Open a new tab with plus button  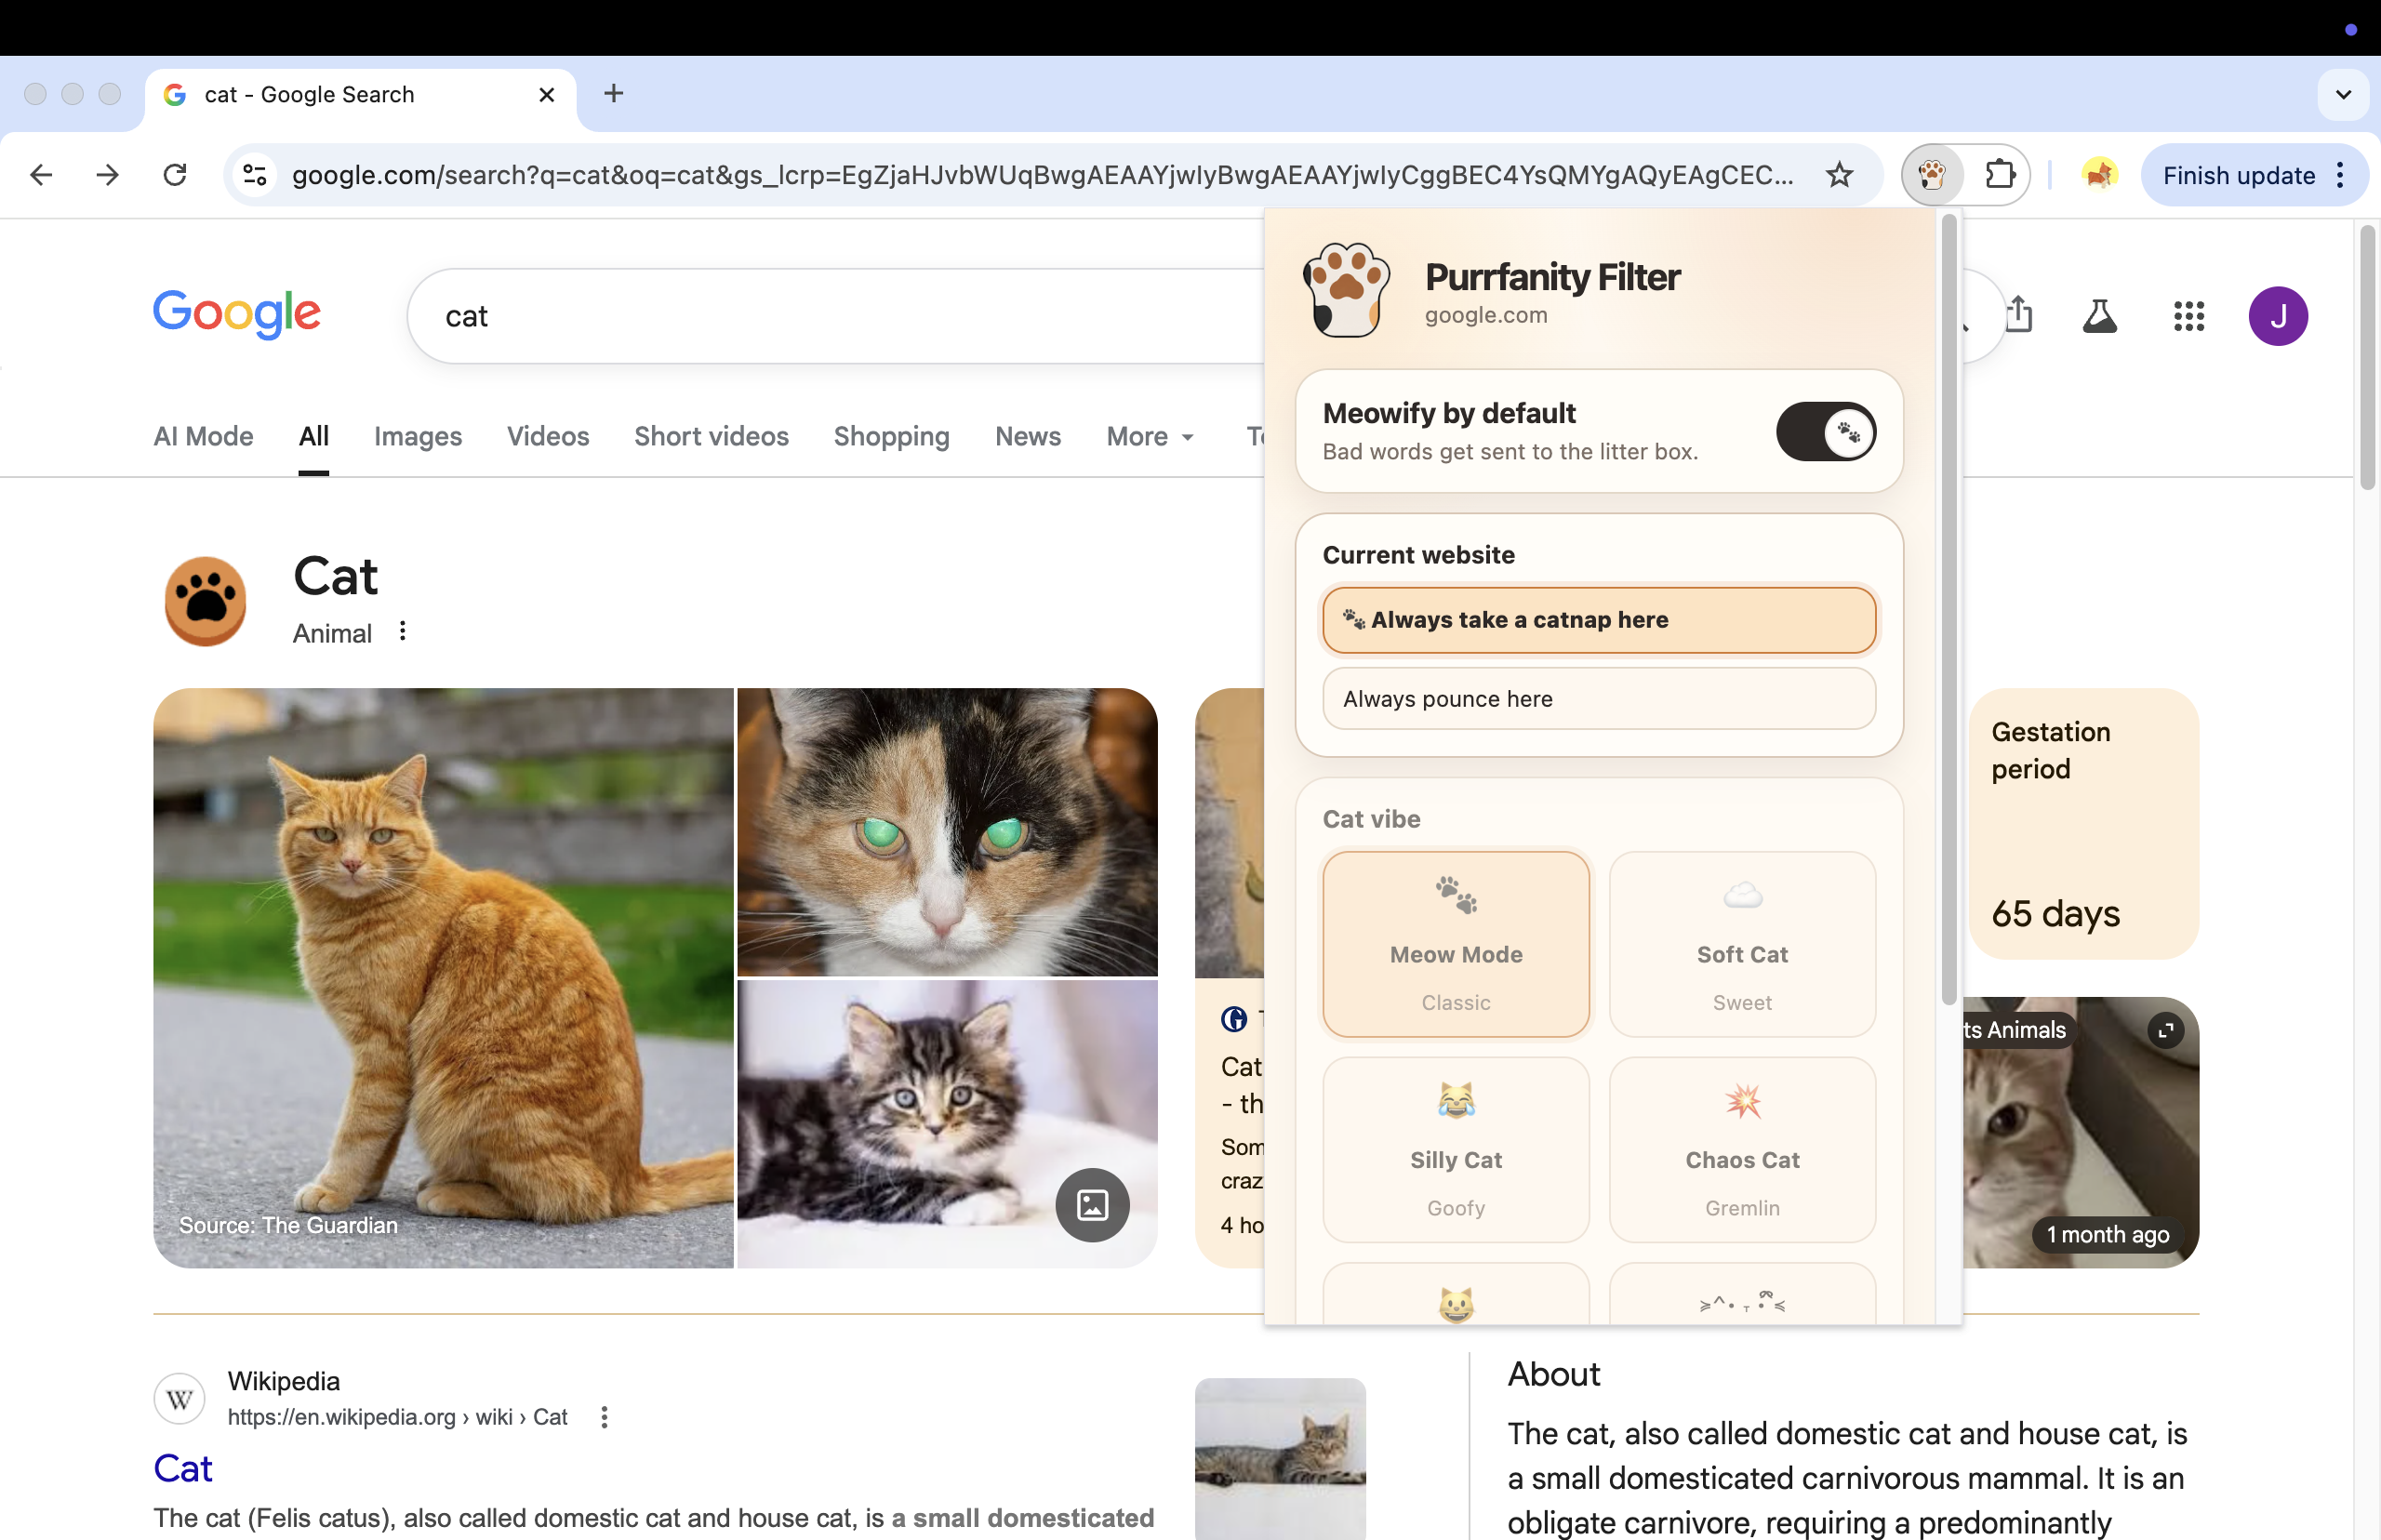point(614,94)
